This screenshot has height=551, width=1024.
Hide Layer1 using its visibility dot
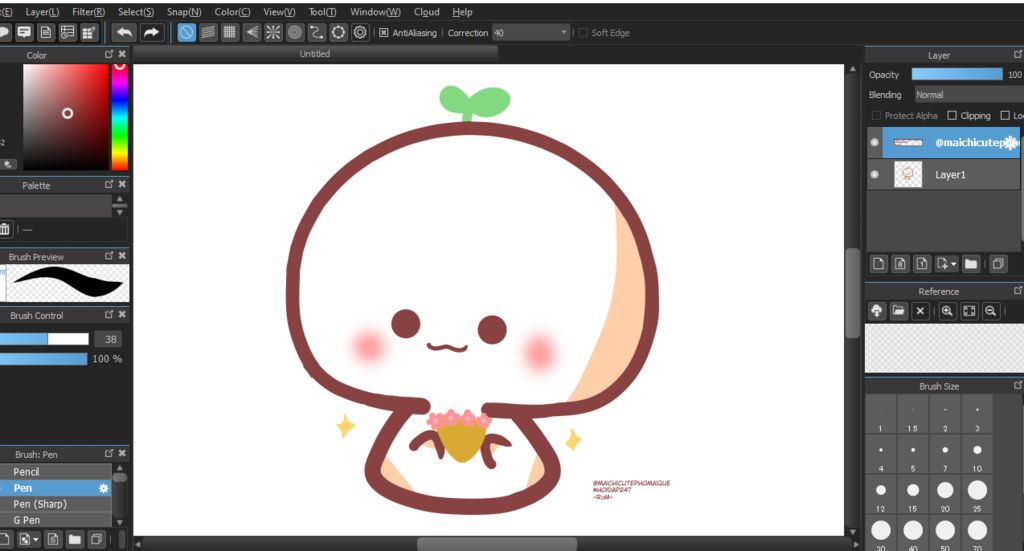point(874,174)
